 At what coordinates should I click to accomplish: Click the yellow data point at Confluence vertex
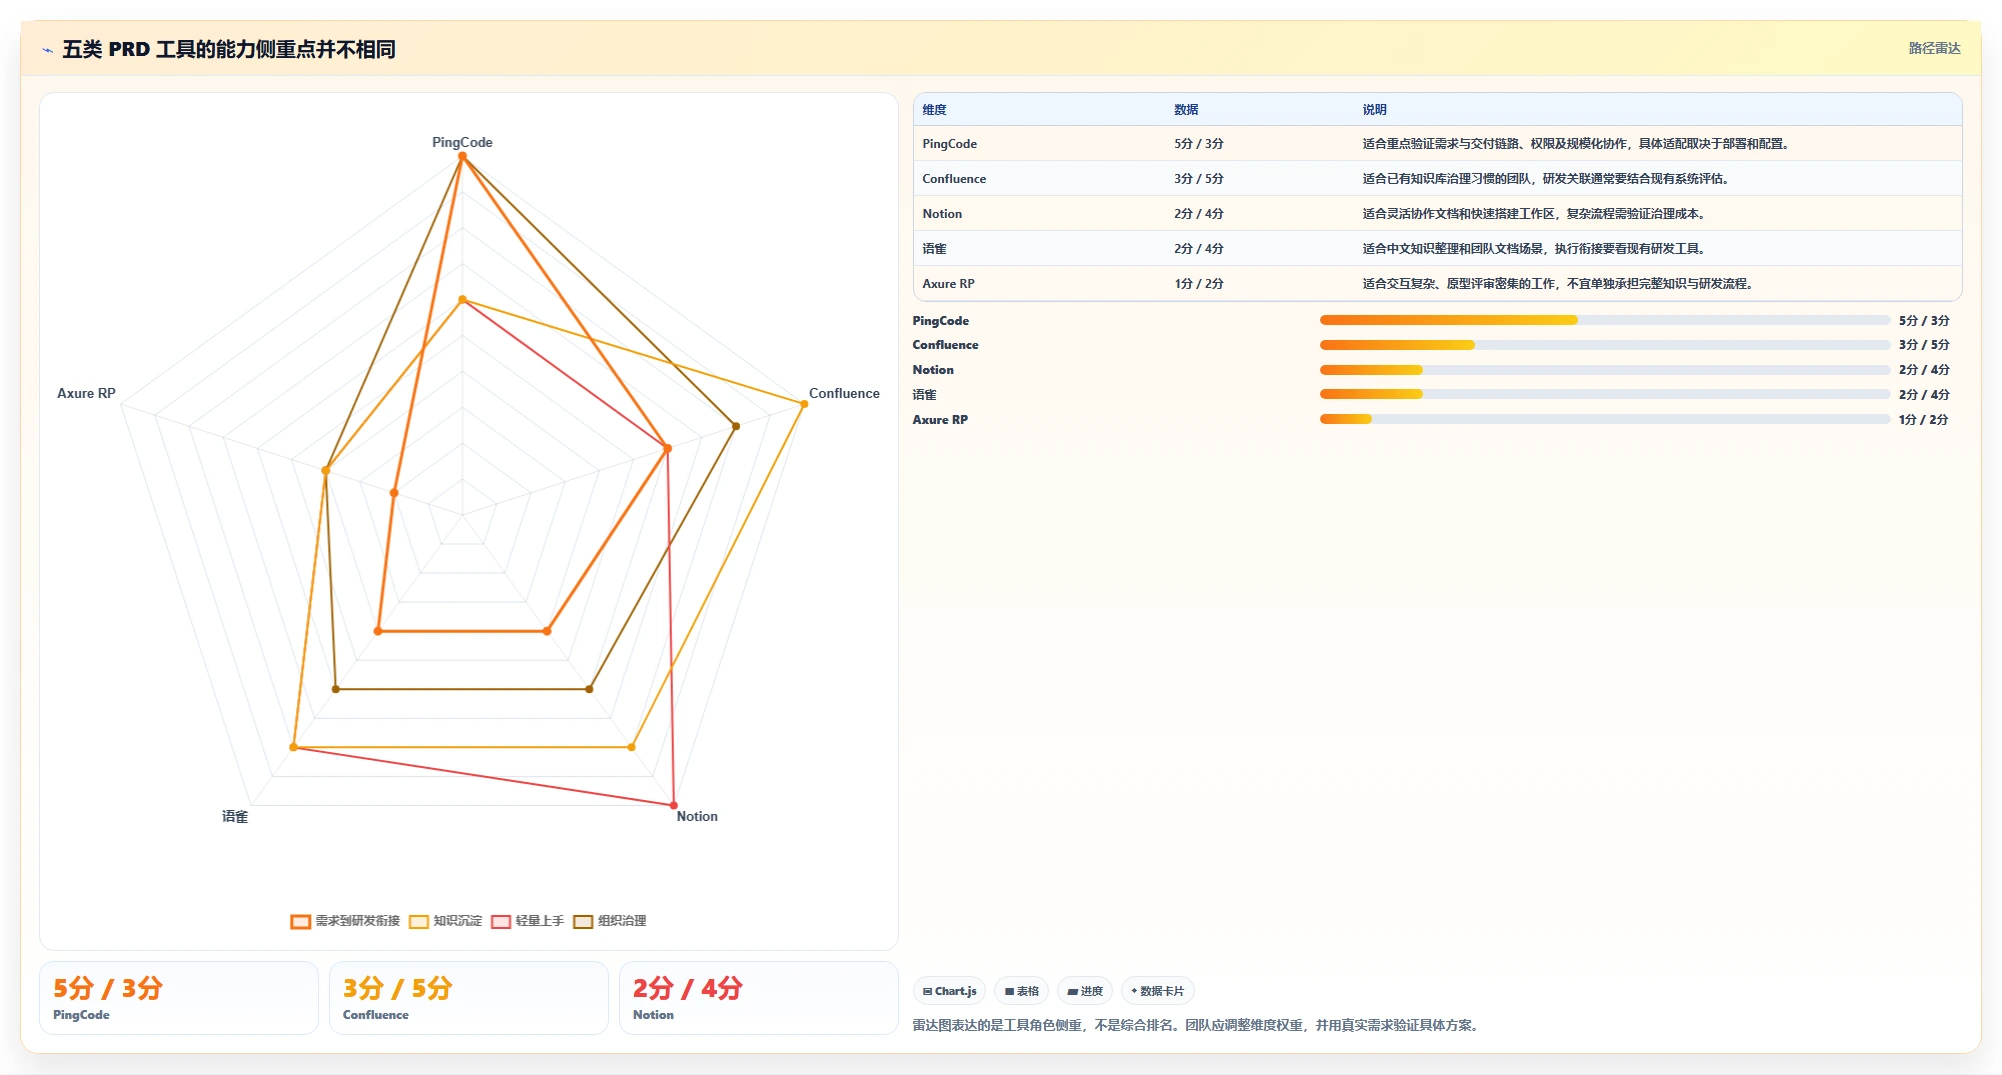coord(804,404)
